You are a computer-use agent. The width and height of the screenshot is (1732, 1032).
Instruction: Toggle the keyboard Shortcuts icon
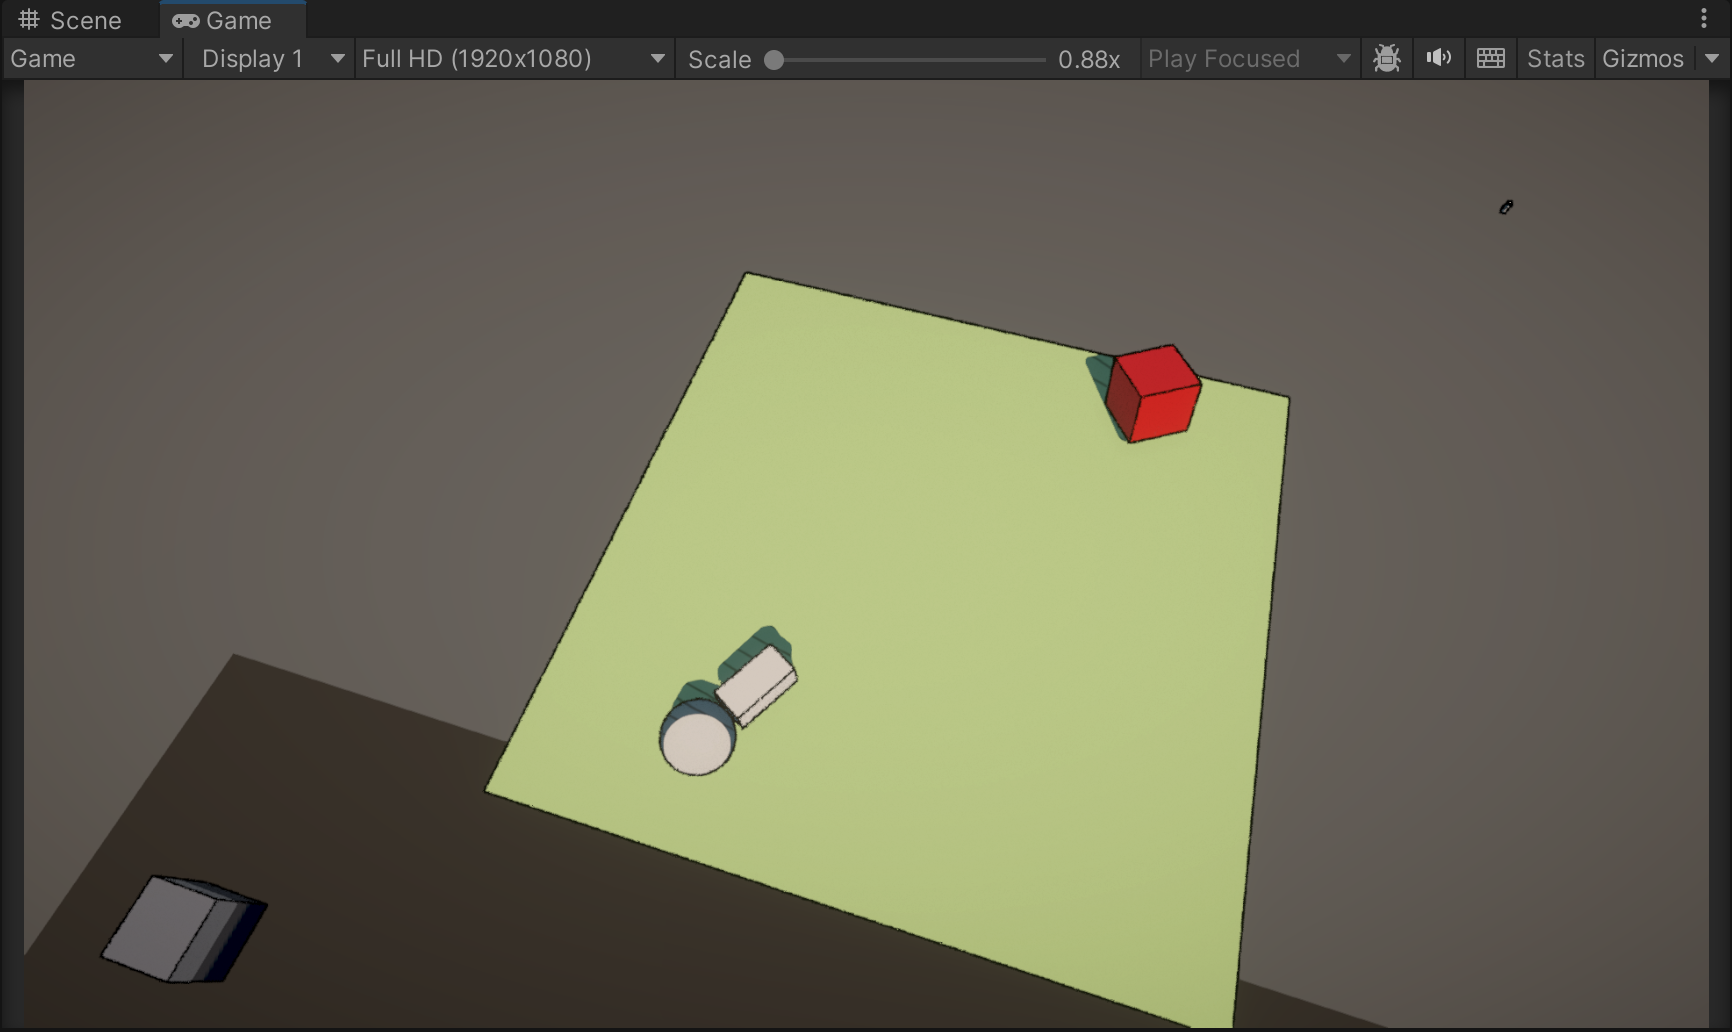click(1490, 59)
